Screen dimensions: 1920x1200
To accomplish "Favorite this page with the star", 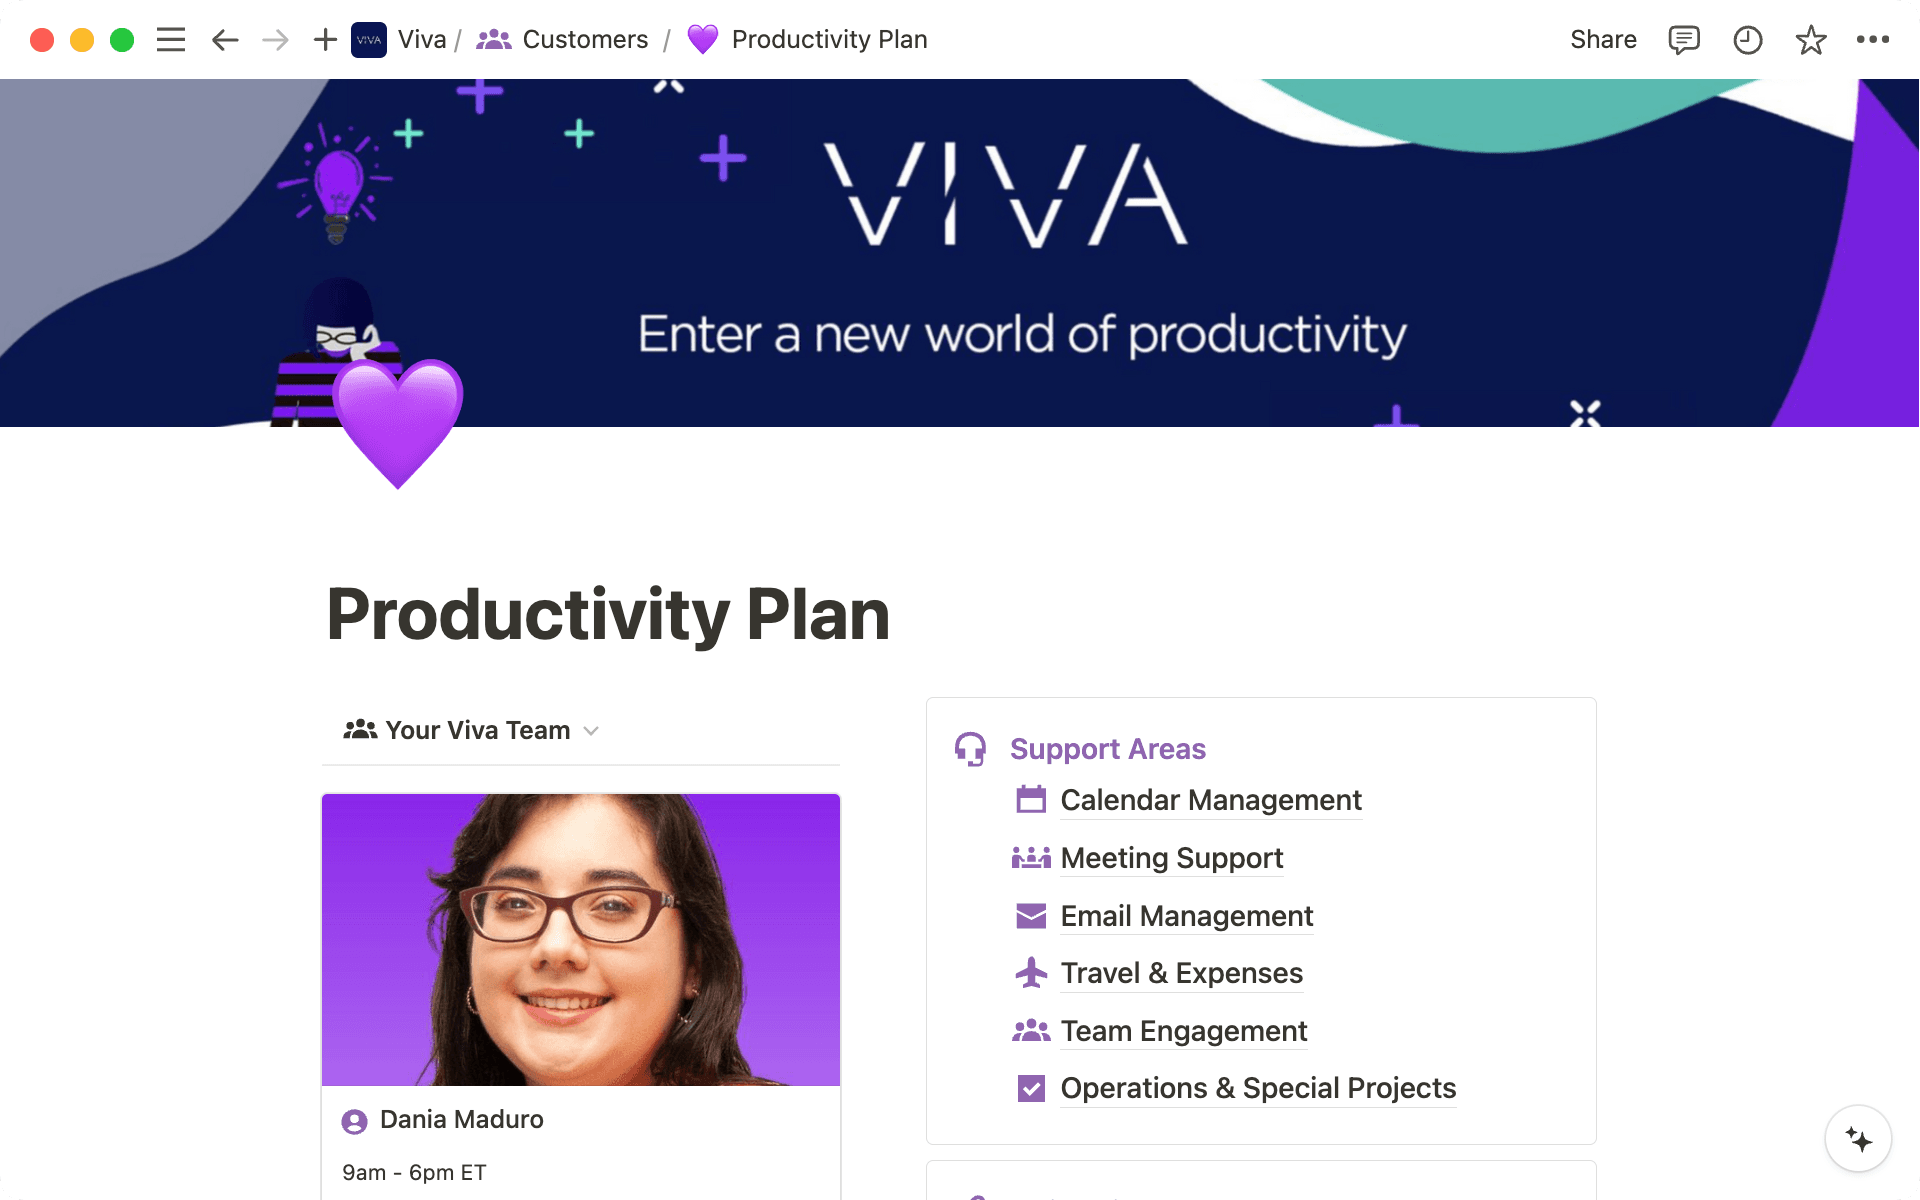I will tap(1810, 40).
